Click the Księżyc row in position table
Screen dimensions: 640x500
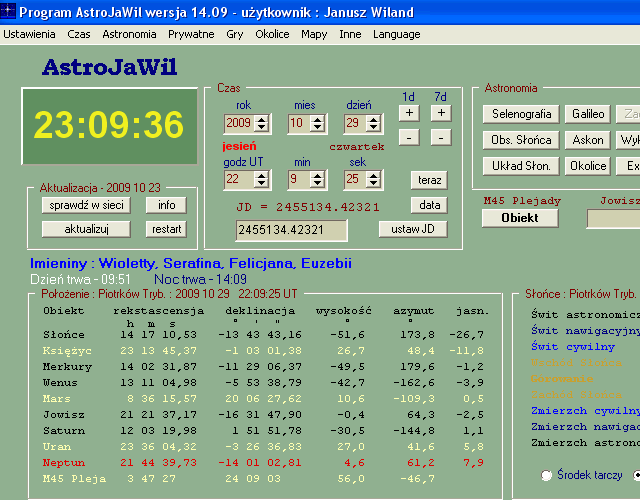click(263, 351)
